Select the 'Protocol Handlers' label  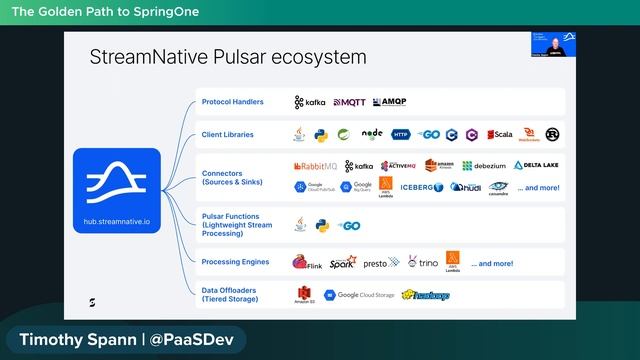tap(233, 102)
